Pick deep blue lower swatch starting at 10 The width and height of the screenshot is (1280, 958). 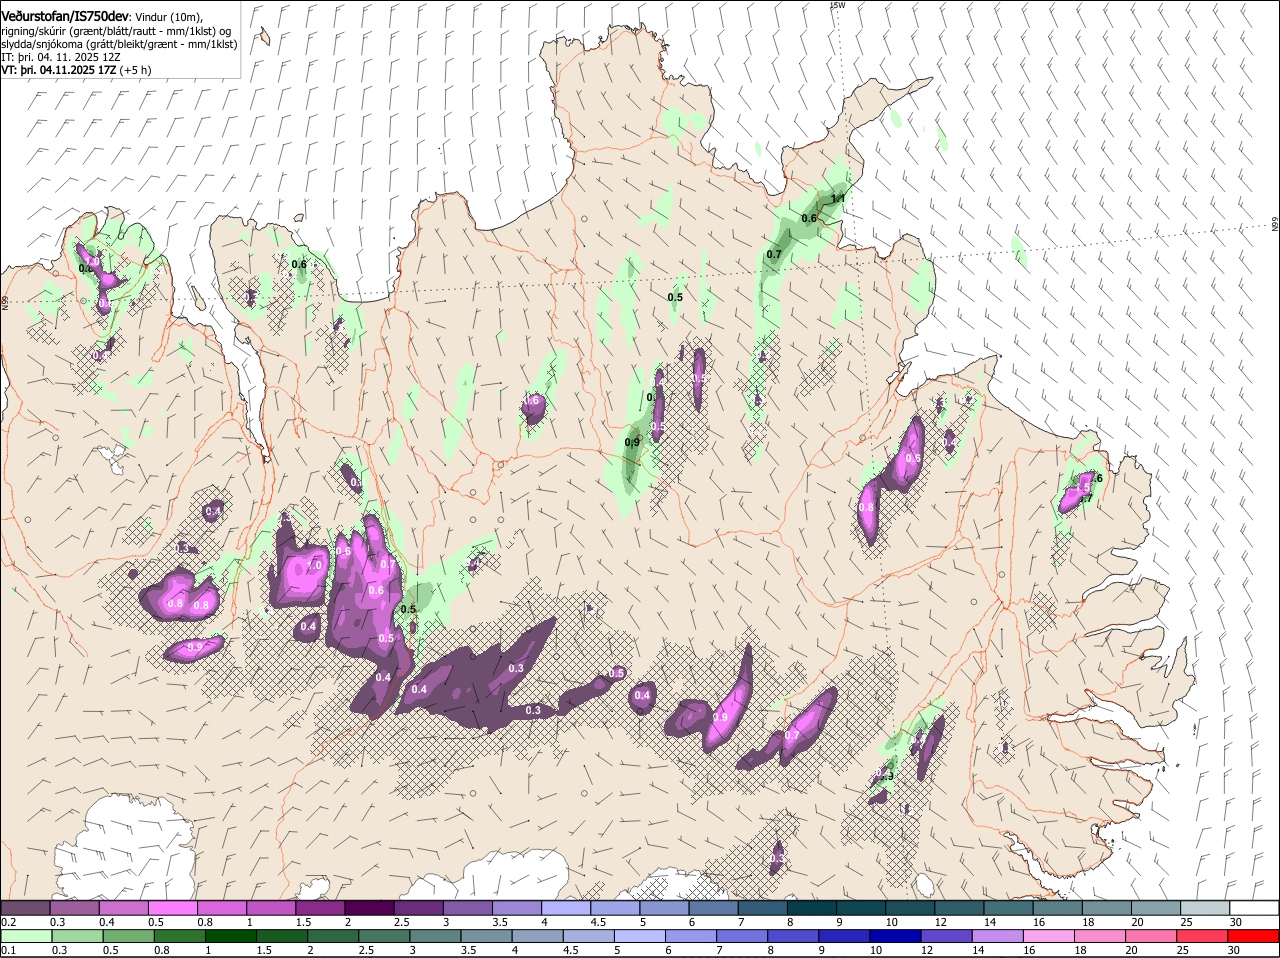[x=895, y=936]
